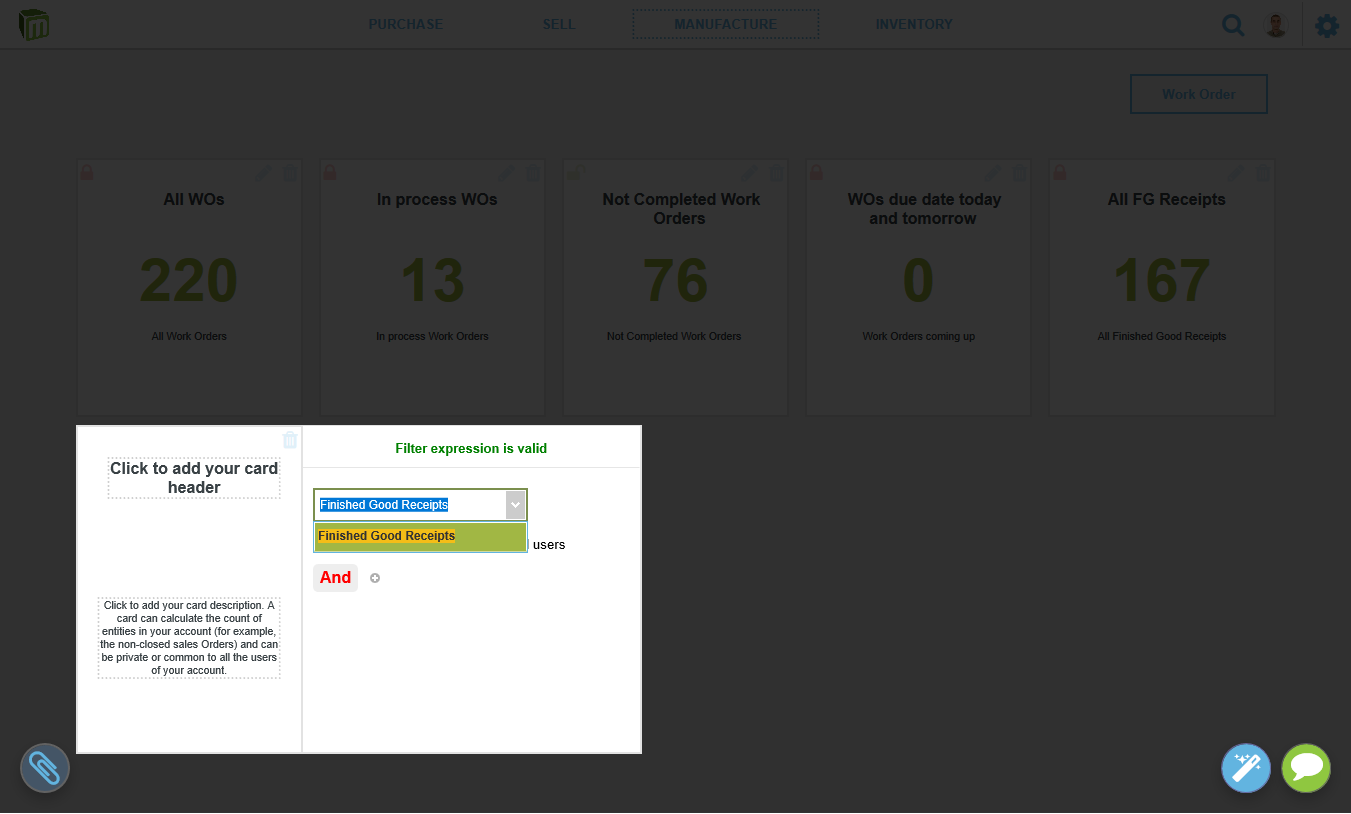Click 'Filter expression is valid' message
1351x814 pixels.
coord(471,448)
